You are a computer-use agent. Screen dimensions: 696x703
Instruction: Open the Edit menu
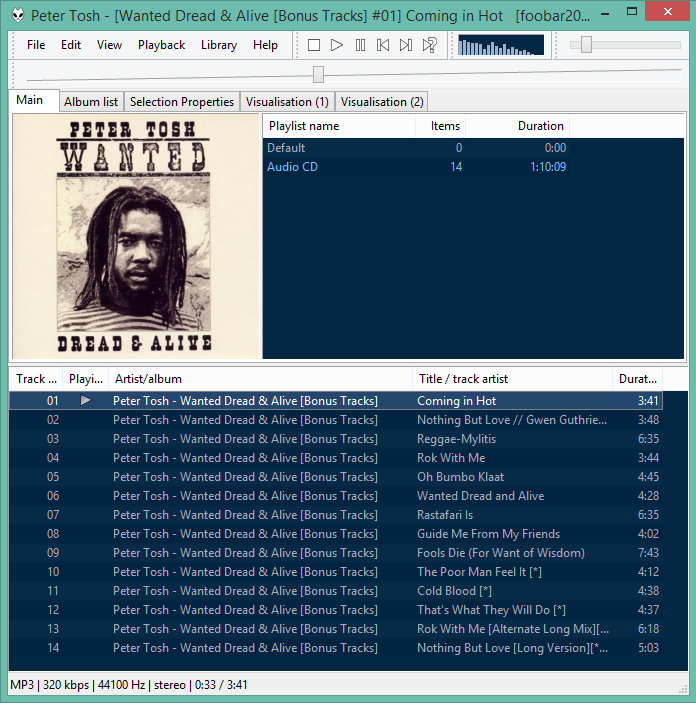71,45
